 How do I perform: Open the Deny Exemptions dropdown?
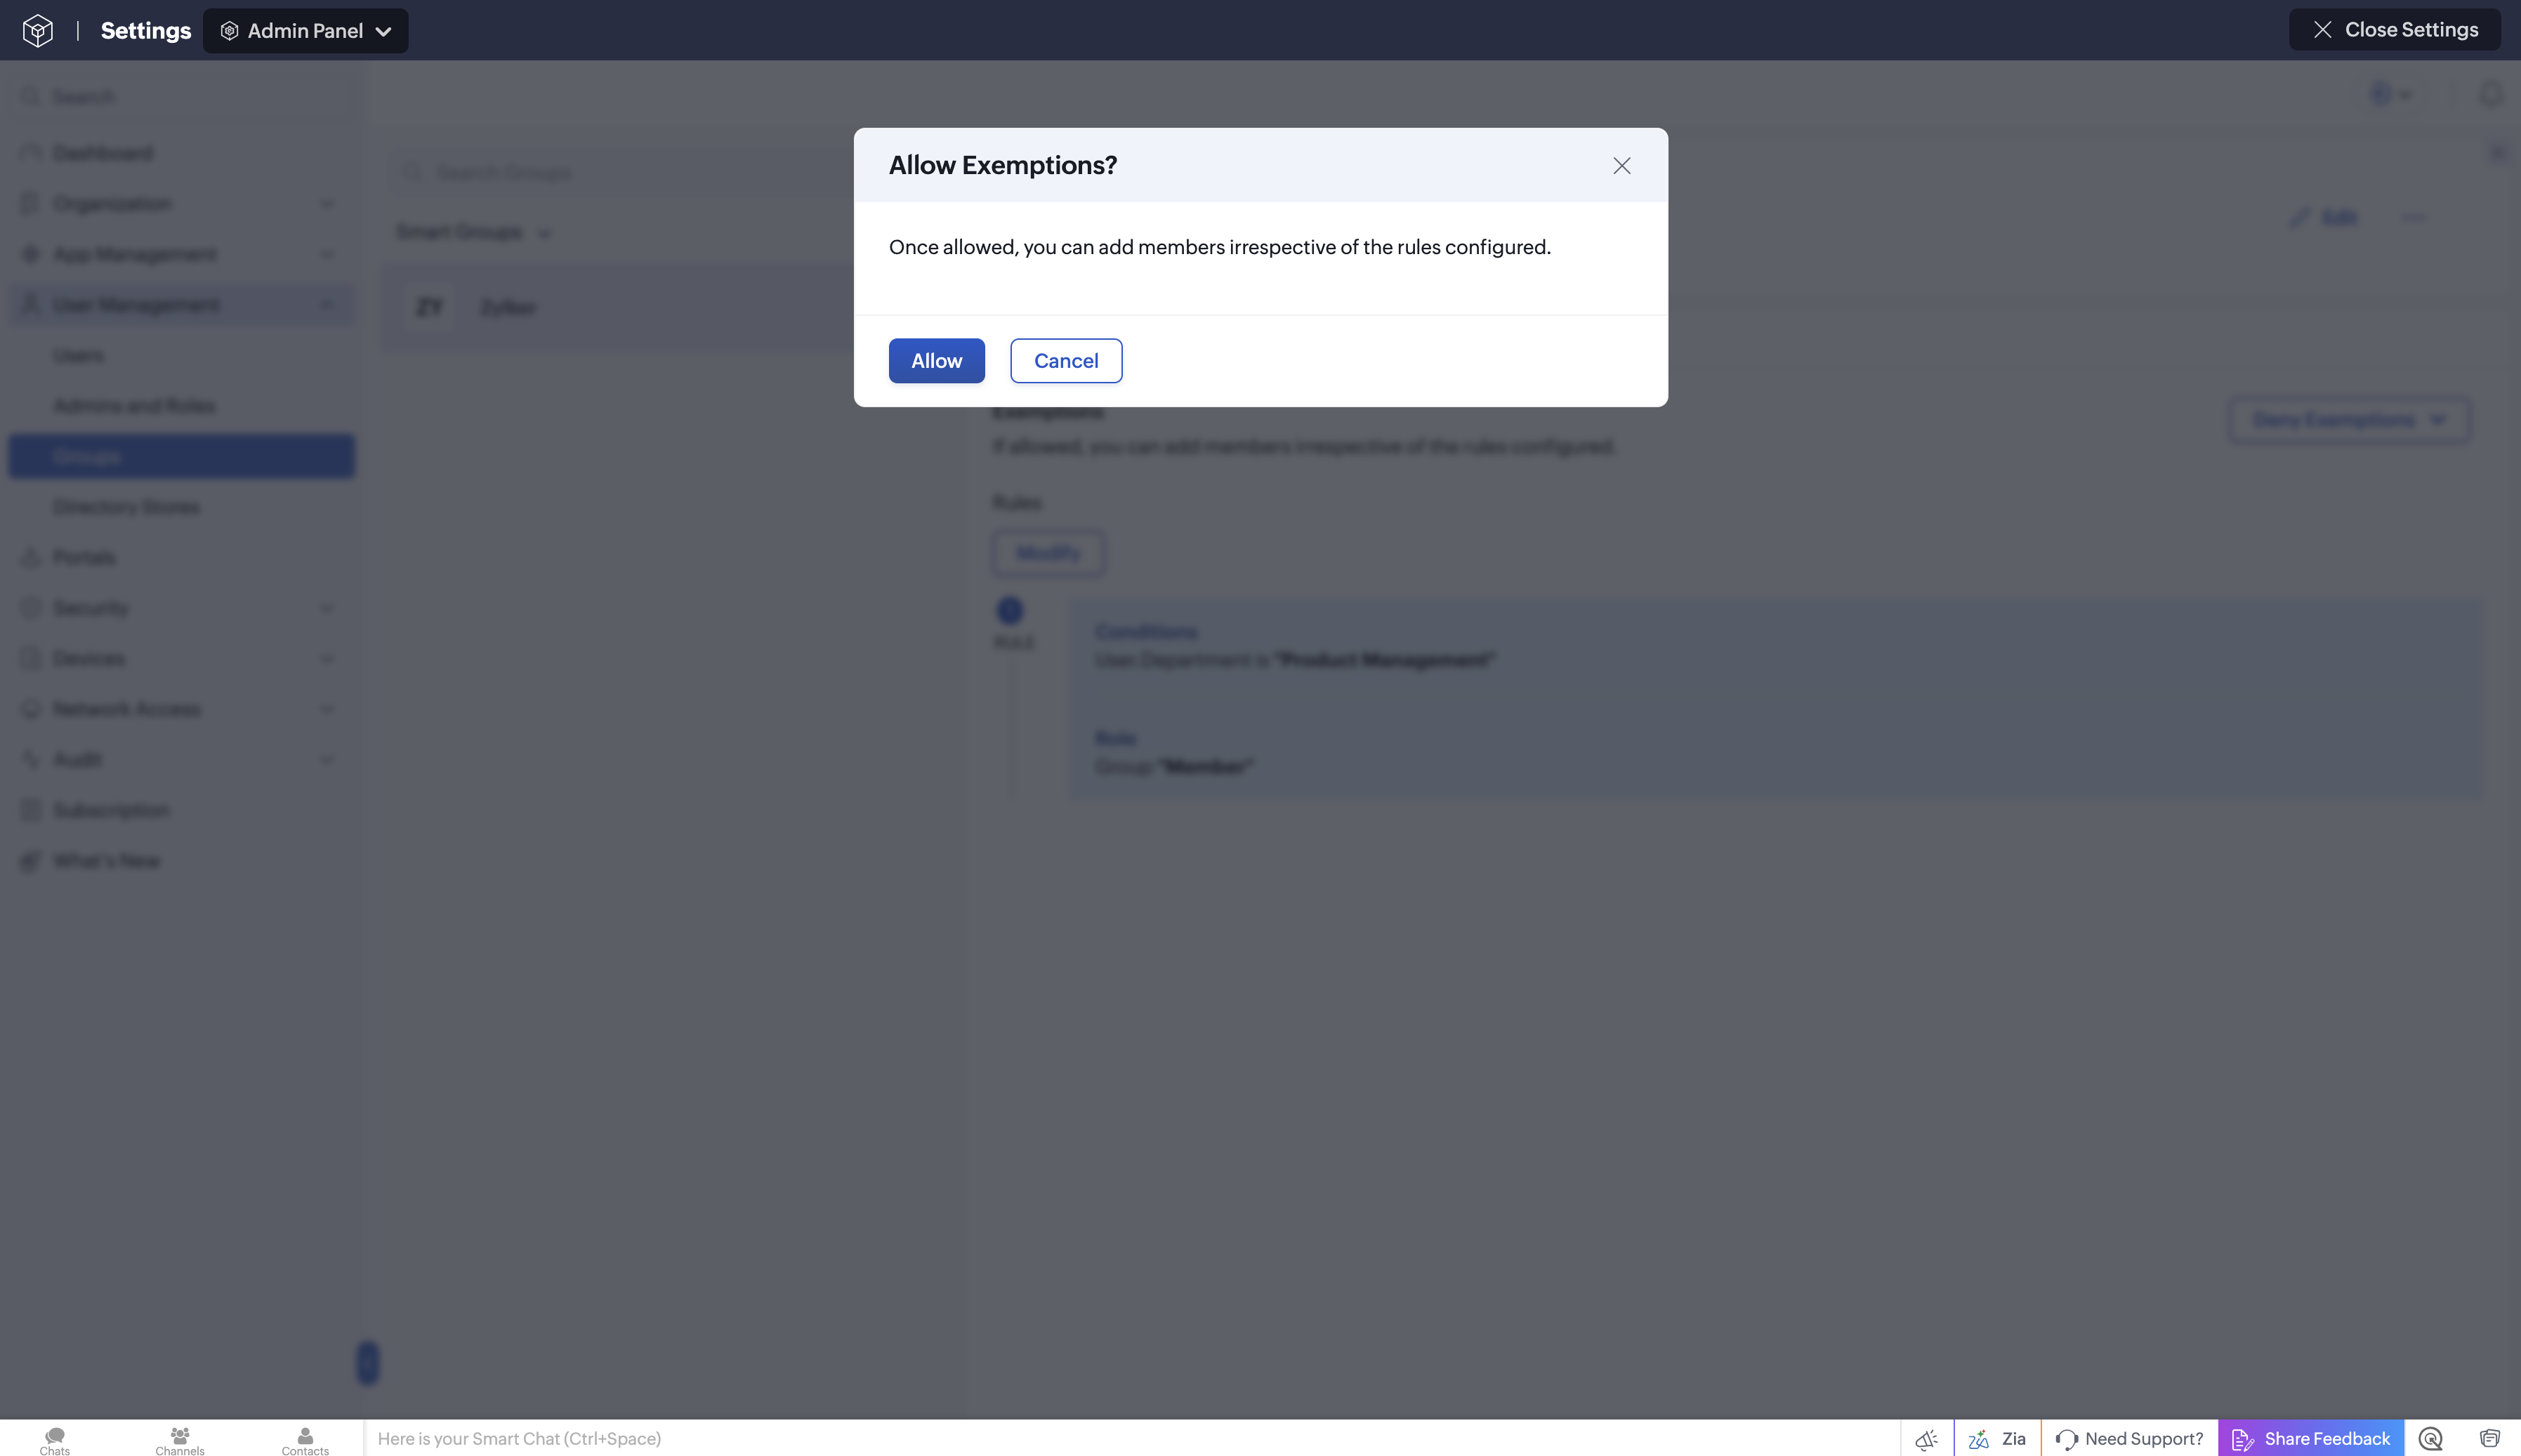[2349, 420]
